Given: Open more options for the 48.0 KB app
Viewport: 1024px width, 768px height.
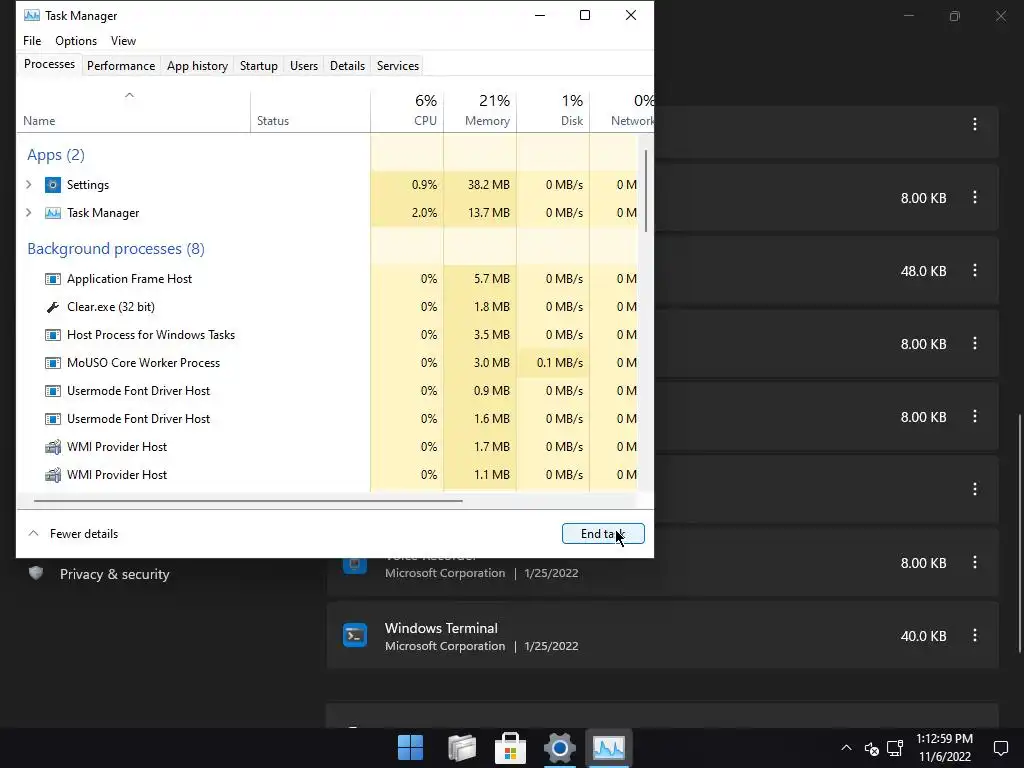Looking at the screenshot, I should (x=975, y=270).
